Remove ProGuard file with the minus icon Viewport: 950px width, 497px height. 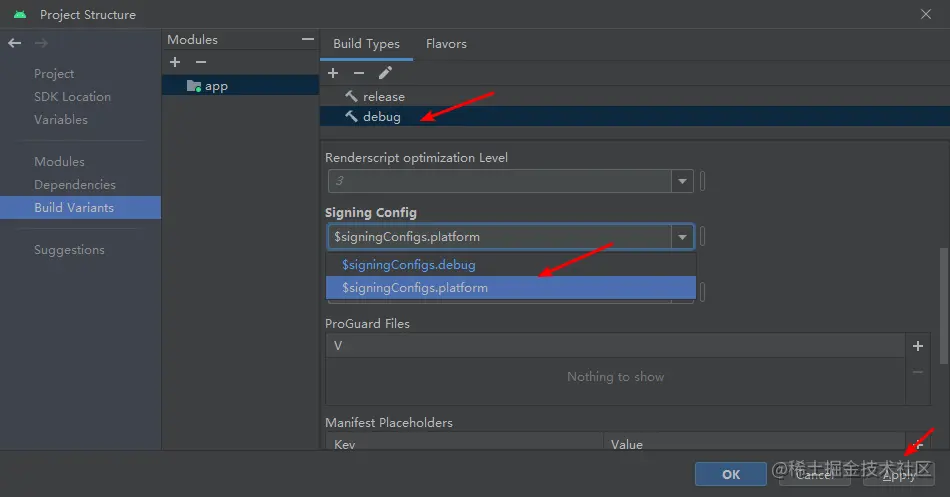[x=918, y=372]
